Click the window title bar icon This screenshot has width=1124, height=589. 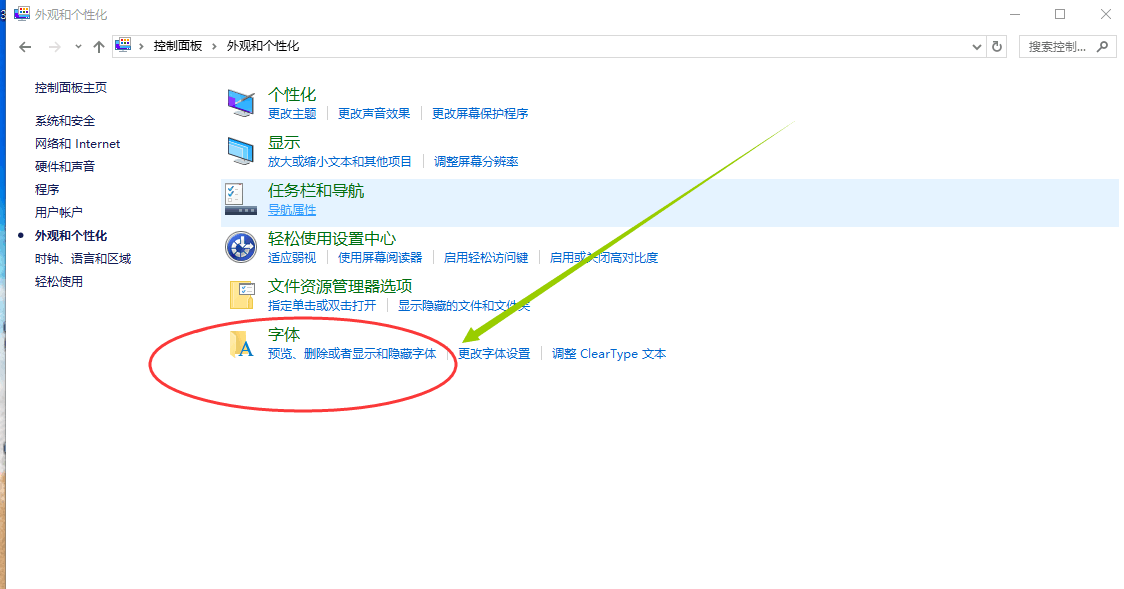(x=22, y=14)
